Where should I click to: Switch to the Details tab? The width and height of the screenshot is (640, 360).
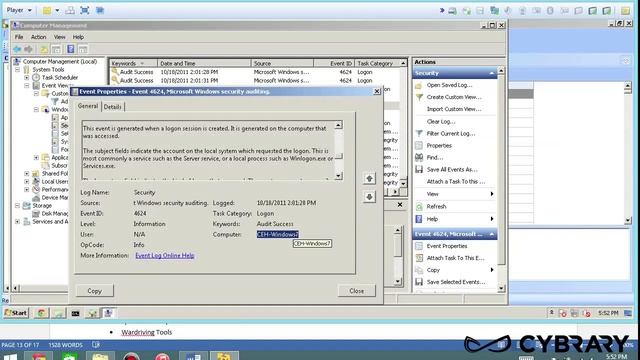[113, 107]
